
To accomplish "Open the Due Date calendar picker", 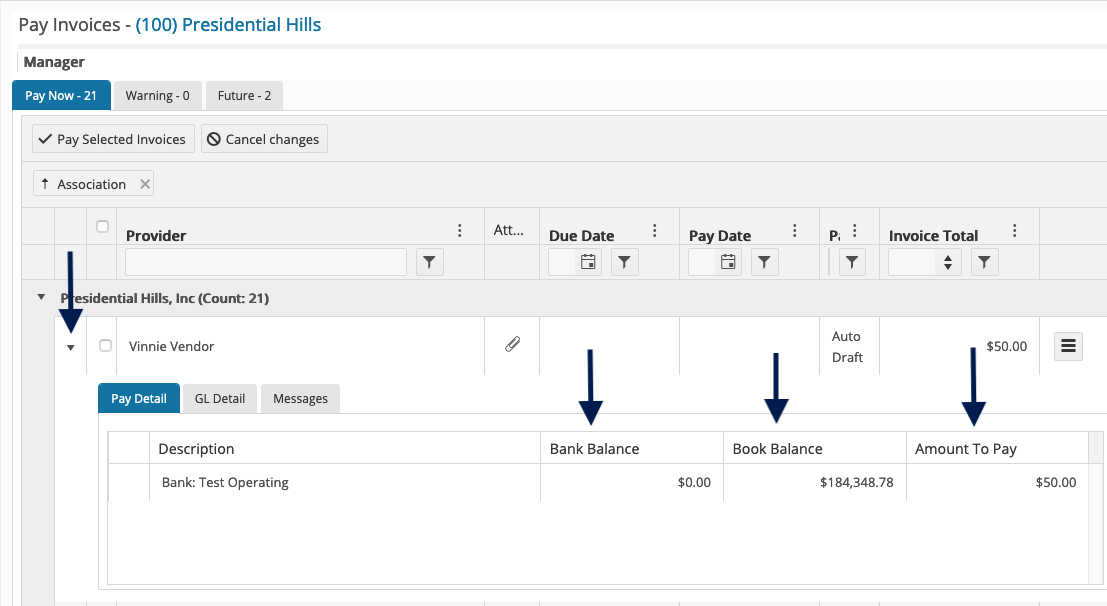I will (x=588, y=262).
